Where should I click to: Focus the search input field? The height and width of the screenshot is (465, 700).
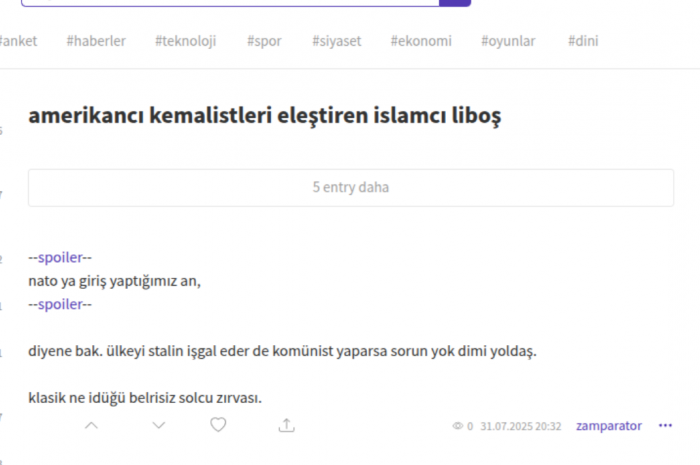(230, 2)
